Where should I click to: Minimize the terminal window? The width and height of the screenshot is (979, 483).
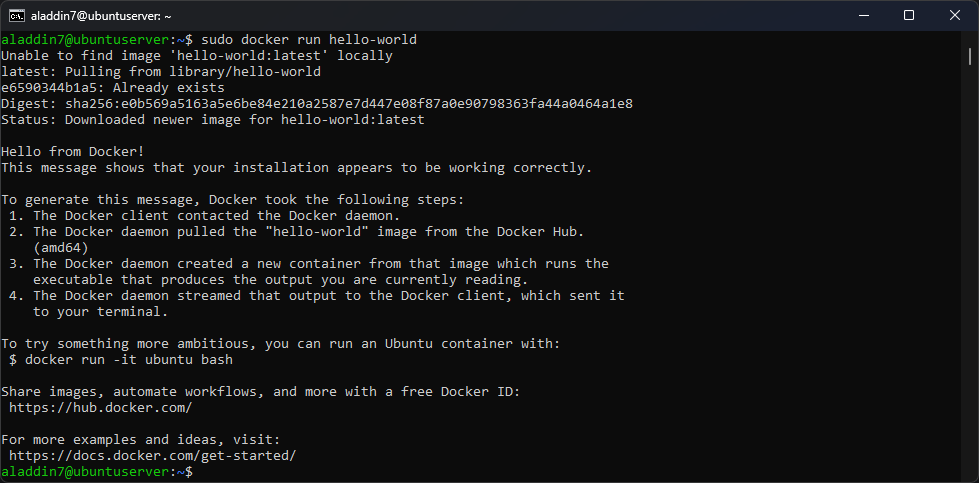(x=863, y=16)
